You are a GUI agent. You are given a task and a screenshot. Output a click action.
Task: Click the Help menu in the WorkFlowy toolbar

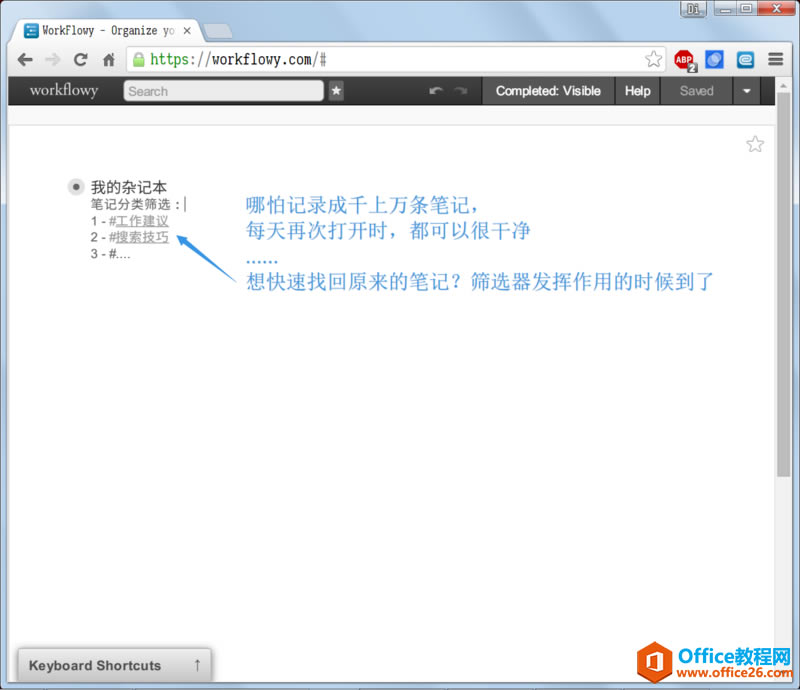(x=637, y=91)
